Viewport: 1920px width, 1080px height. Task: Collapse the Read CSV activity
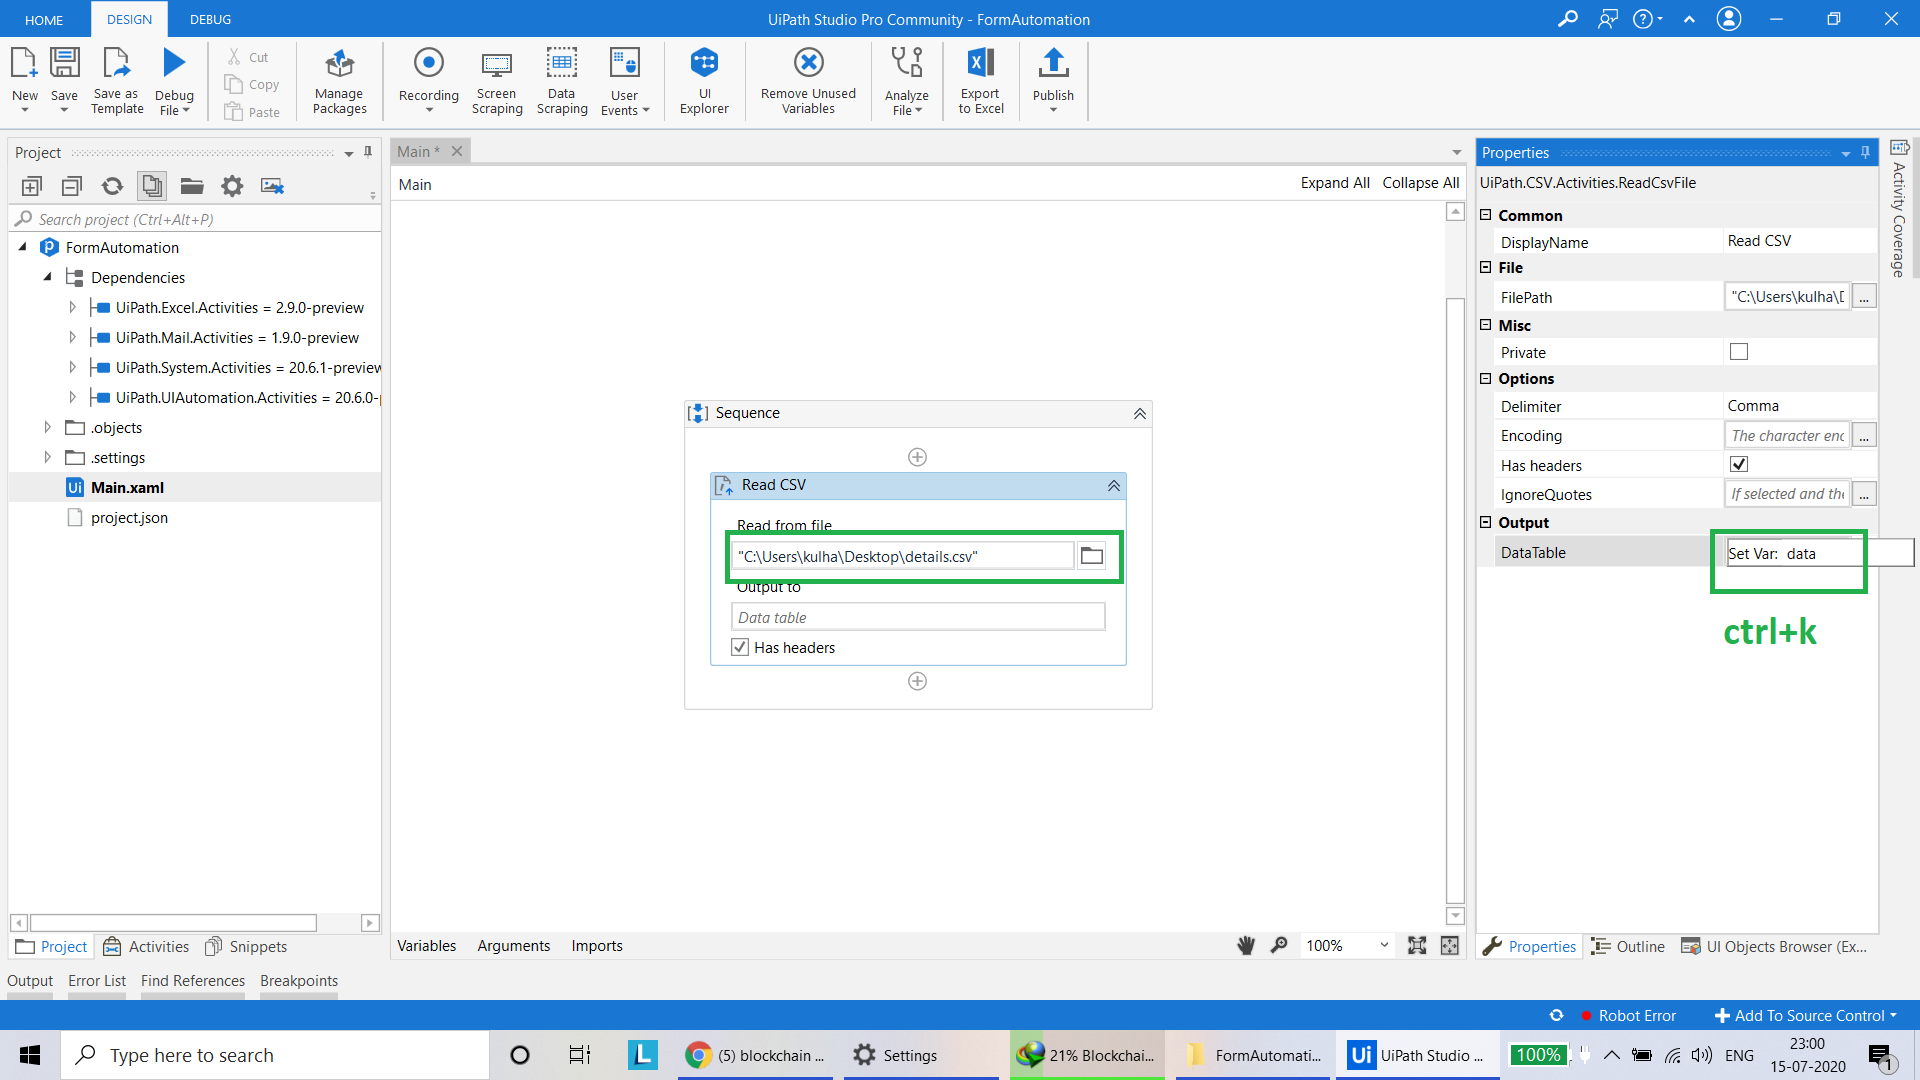pos(1113,485)
